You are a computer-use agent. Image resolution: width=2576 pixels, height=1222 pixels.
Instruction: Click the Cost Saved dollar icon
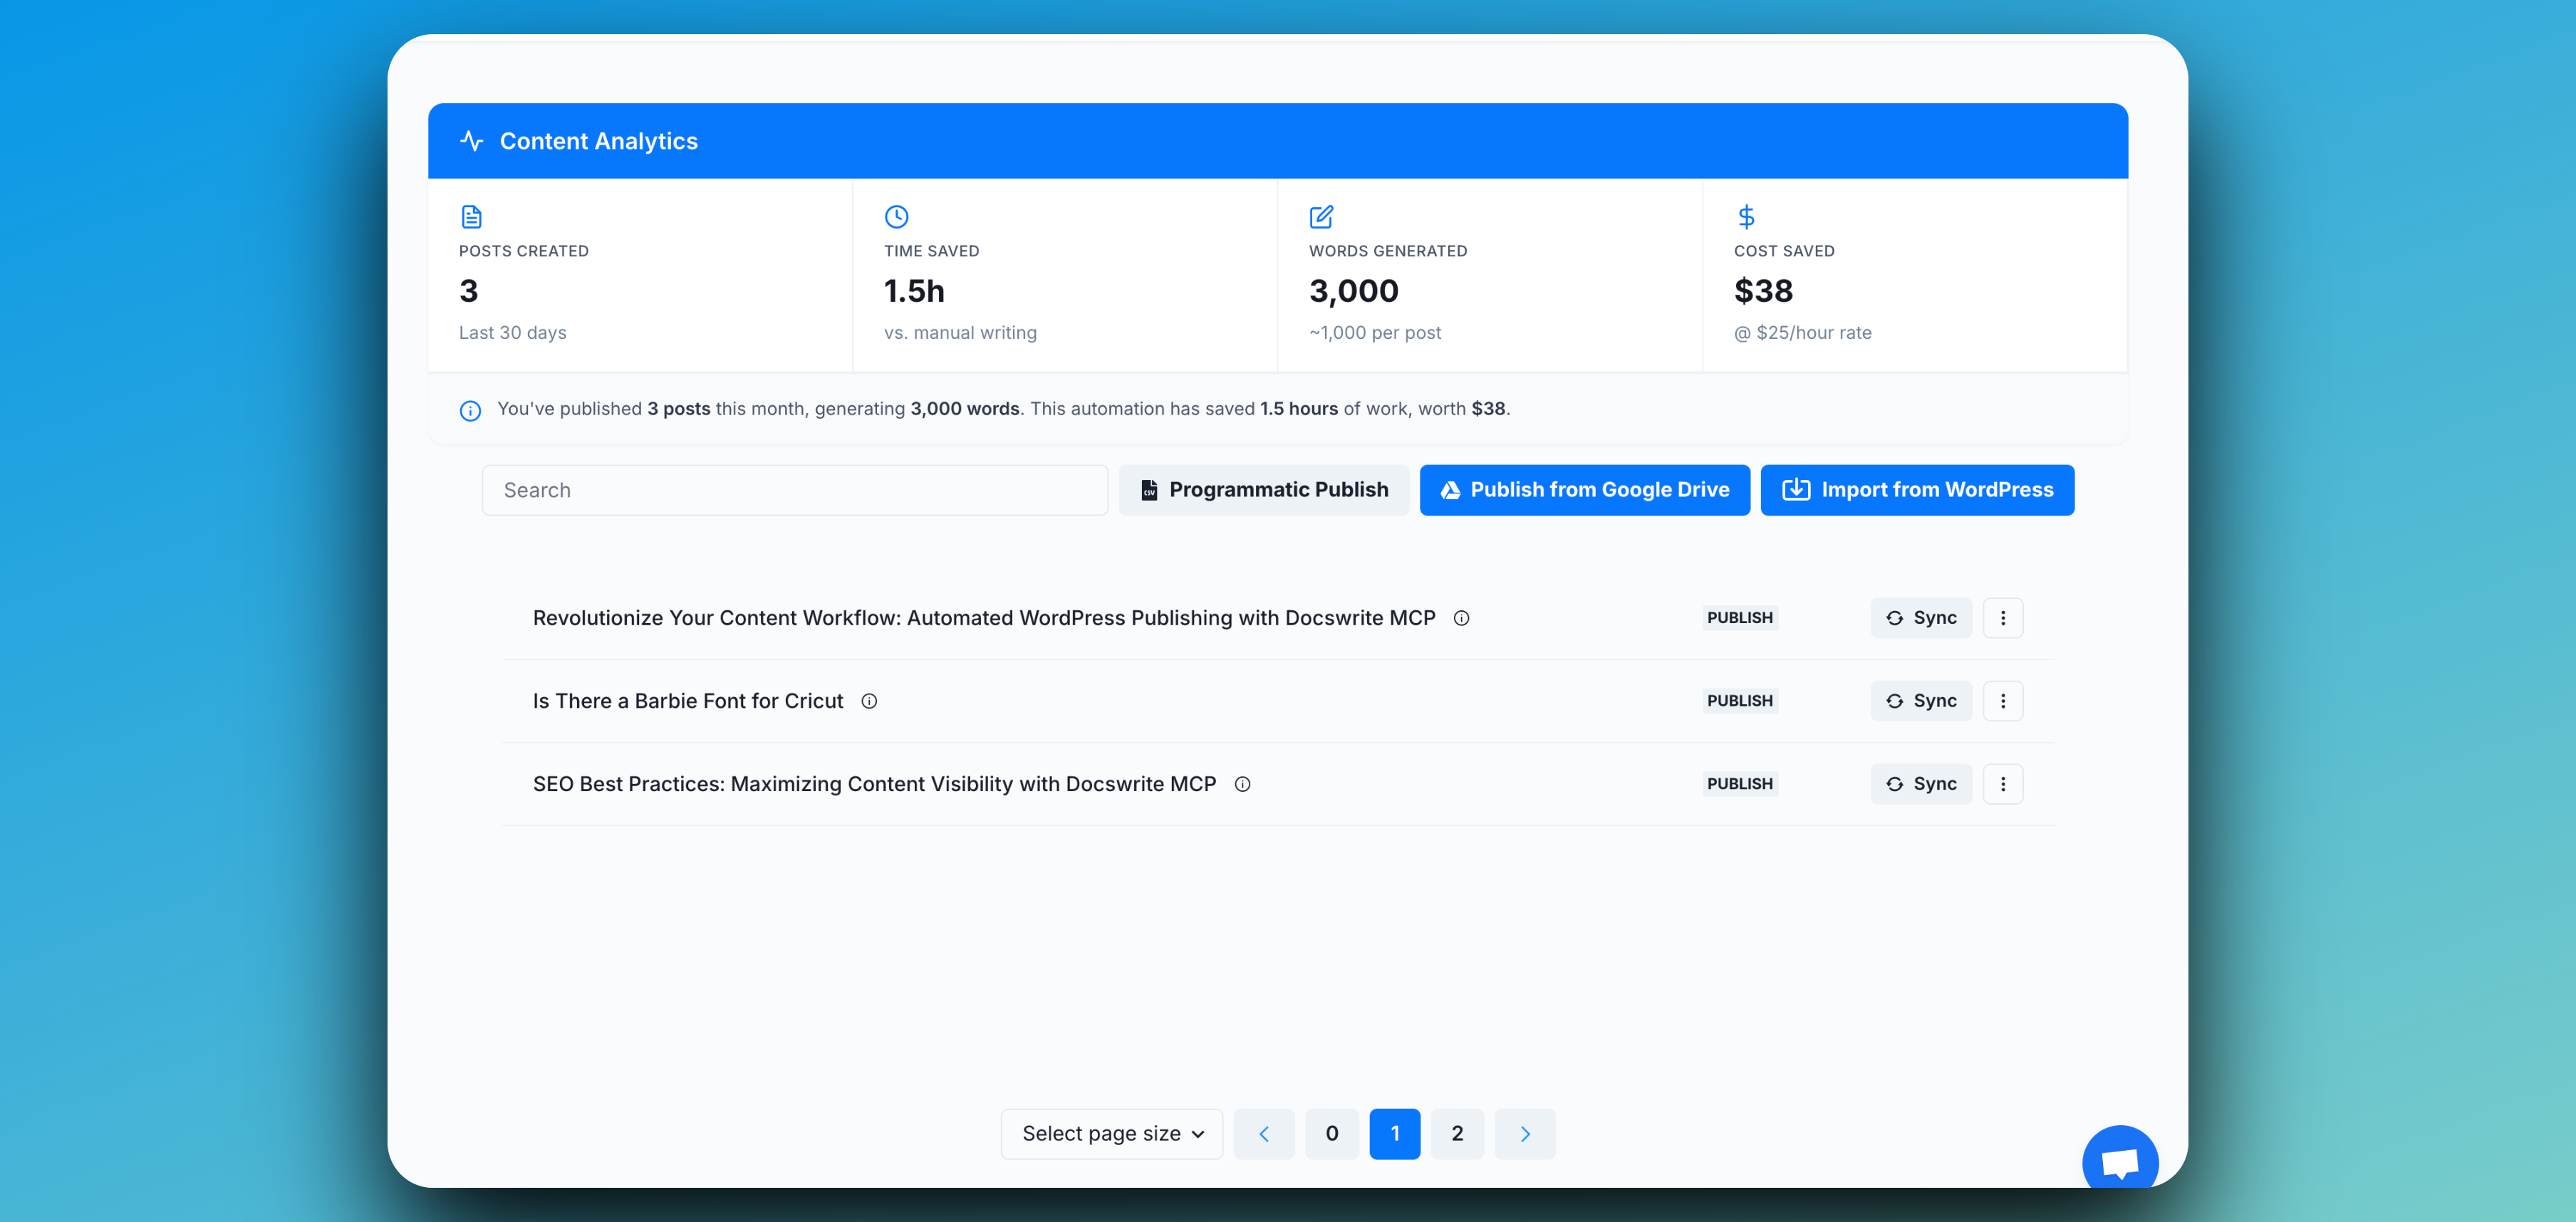click(1746, 216)
